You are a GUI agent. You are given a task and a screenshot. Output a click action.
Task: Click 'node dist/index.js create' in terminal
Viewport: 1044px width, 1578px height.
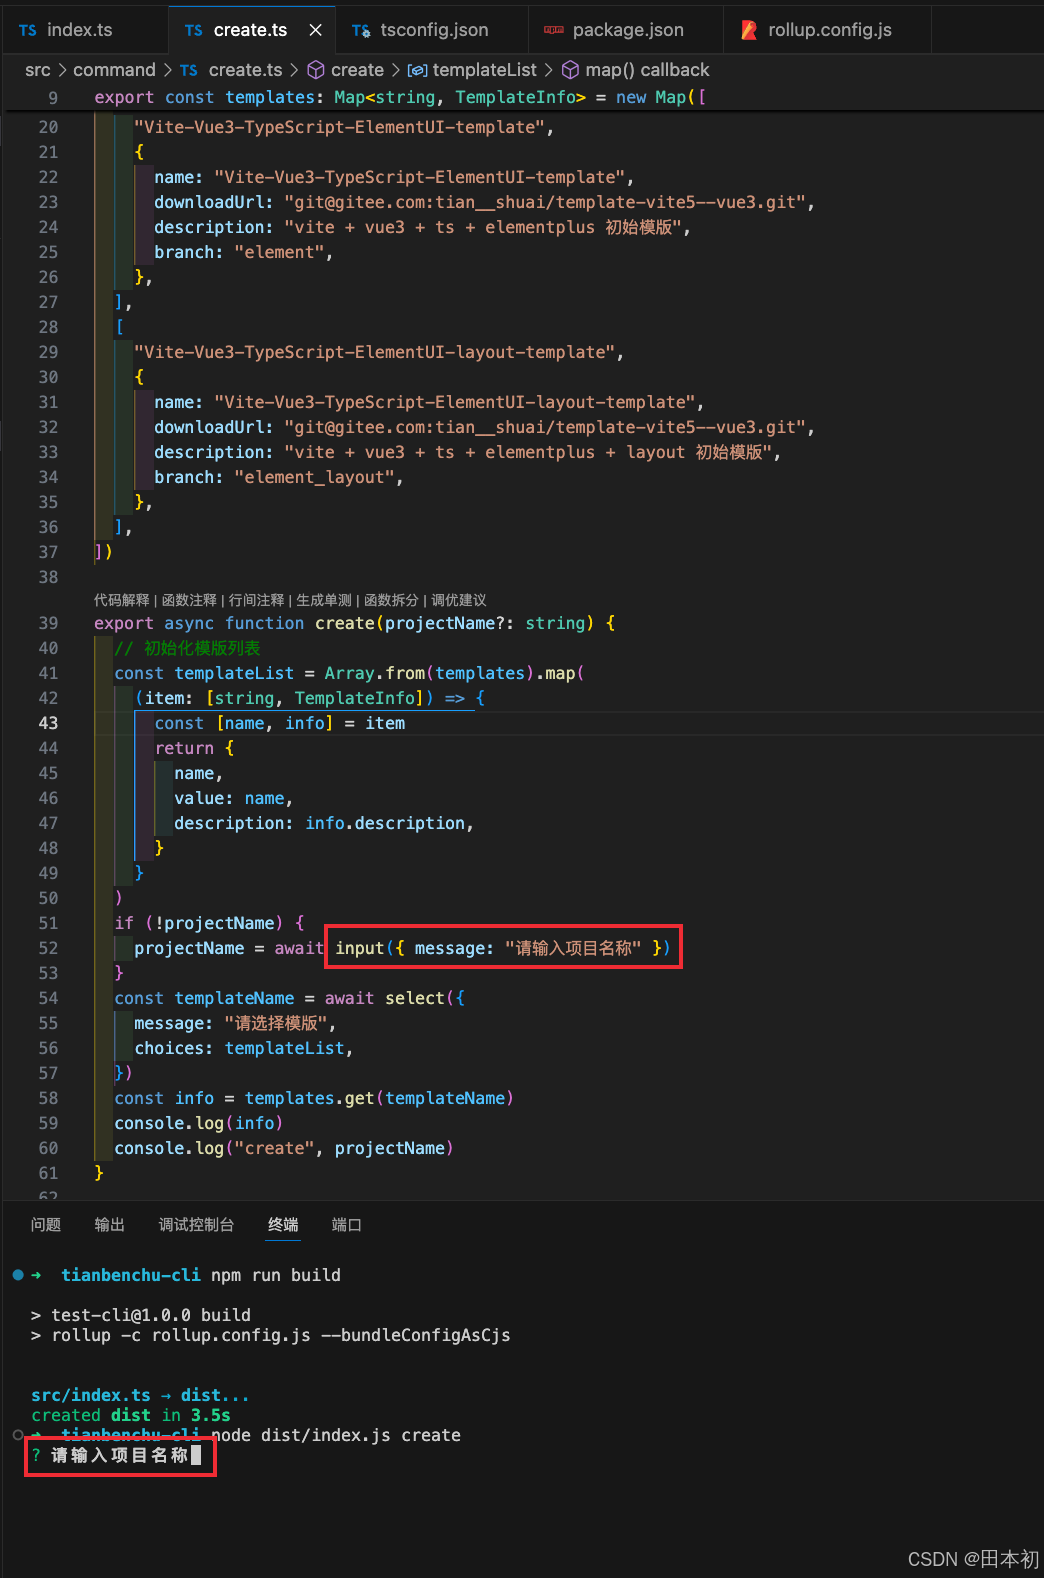coord(336,1435)
